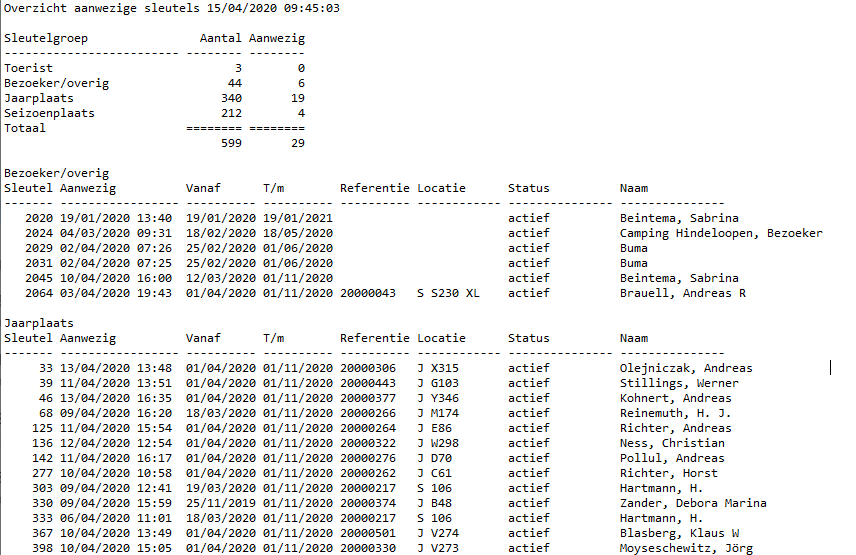Click the Jaarplaats count of 340
Image resolution: width=856 pixels, height=555 pixels.
tap(231, 98)
